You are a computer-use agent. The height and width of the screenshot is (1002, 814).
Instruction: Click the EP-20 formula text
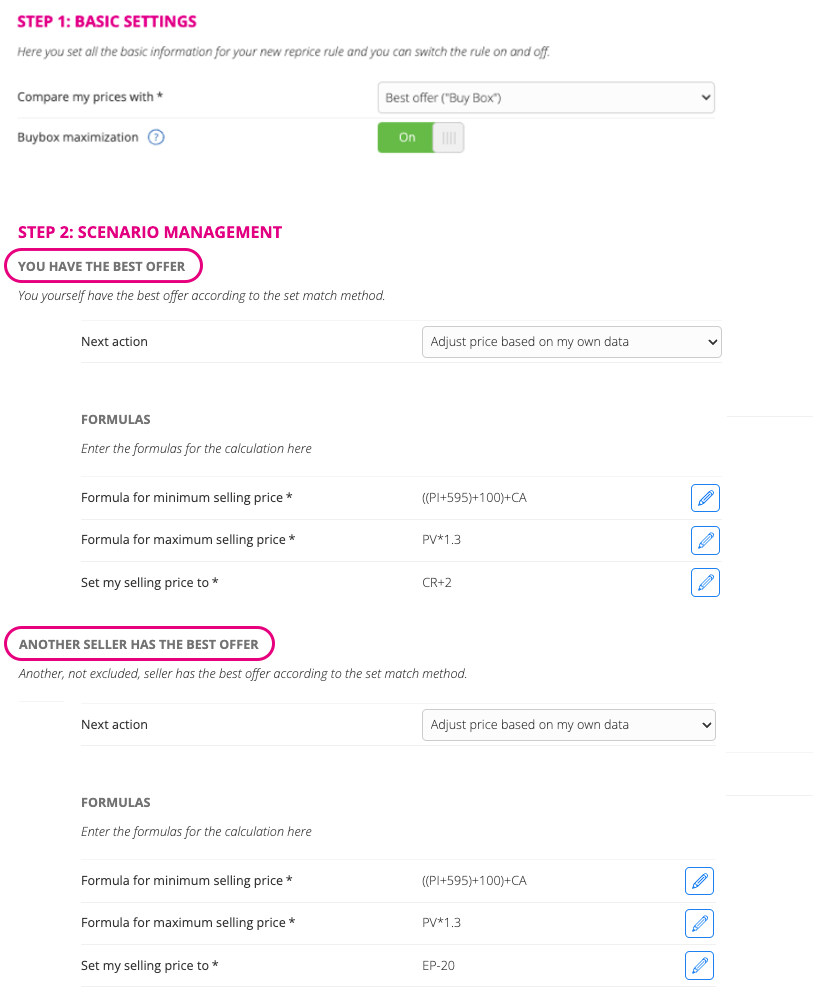[438, 966]
